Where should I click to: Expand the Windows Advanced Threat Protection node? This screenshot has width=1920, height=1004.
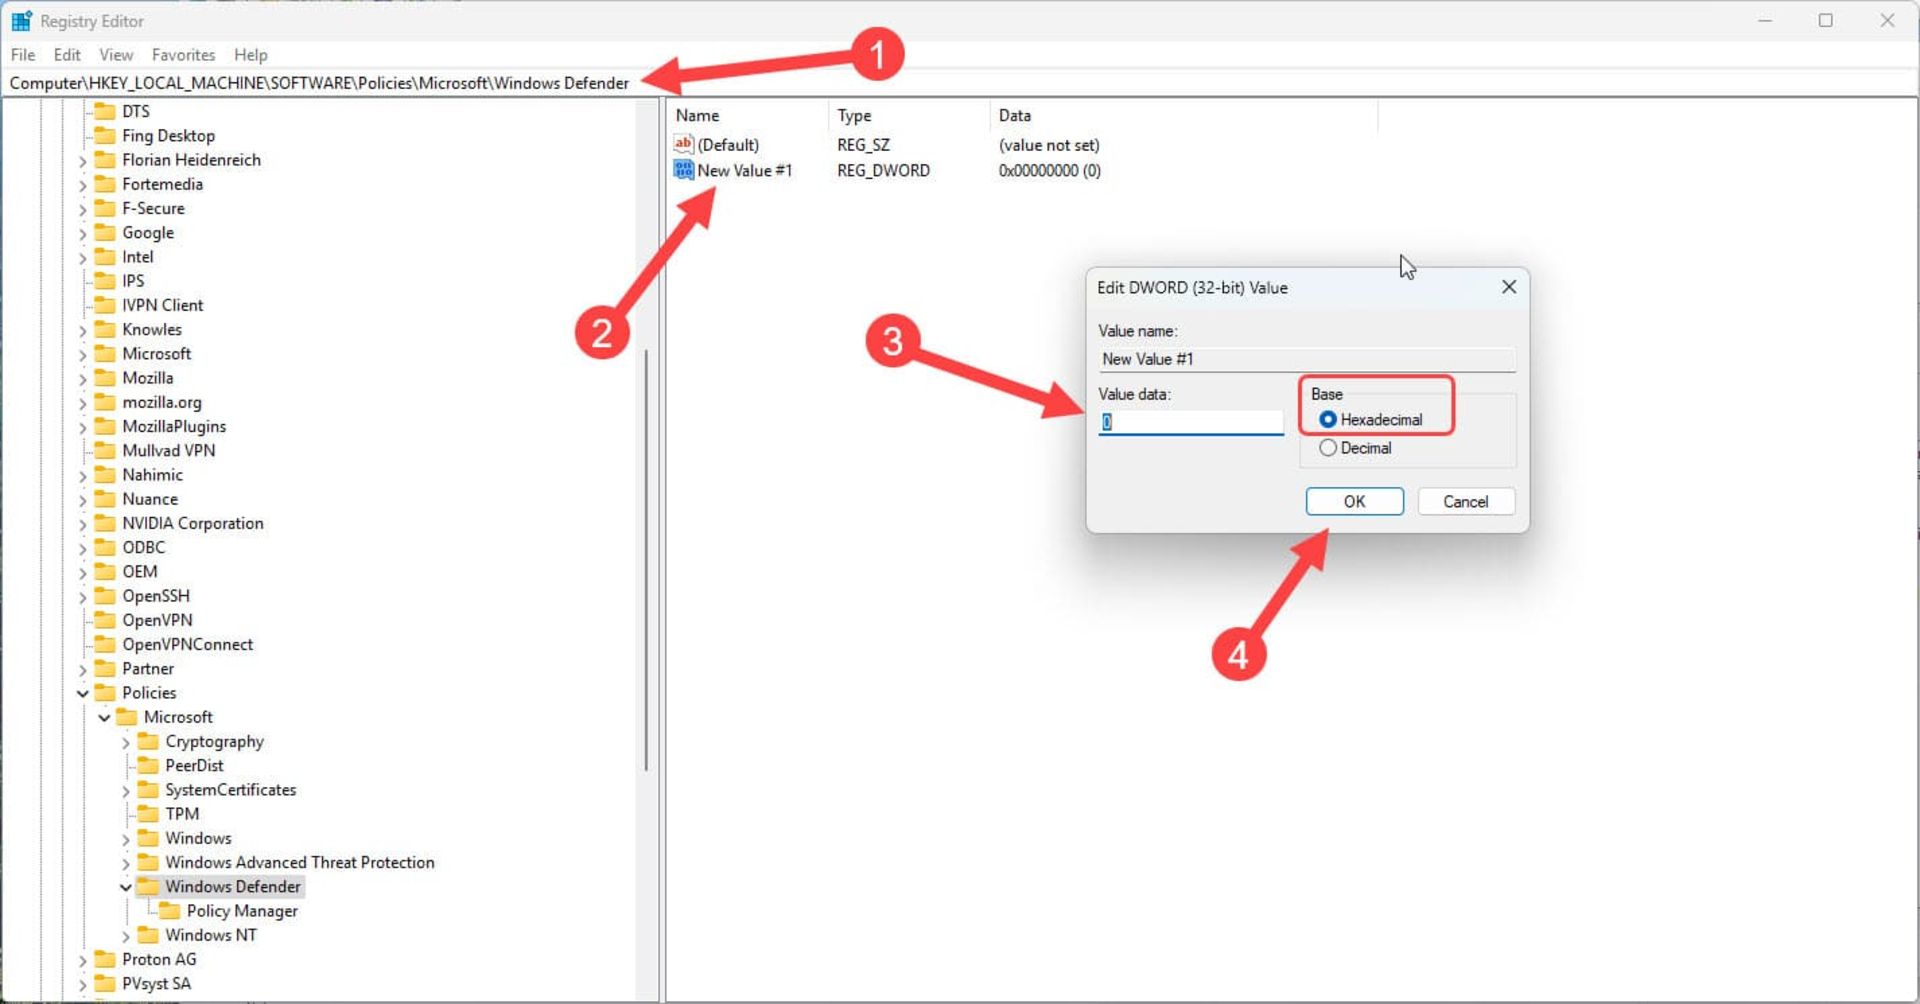(126, 863)
